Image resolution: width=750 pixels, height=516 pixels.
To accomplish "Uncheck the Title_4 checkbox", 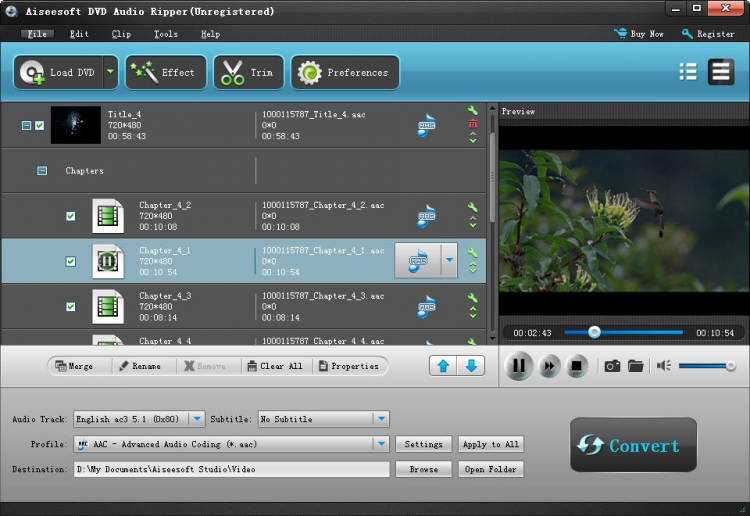I will (39, 125).
